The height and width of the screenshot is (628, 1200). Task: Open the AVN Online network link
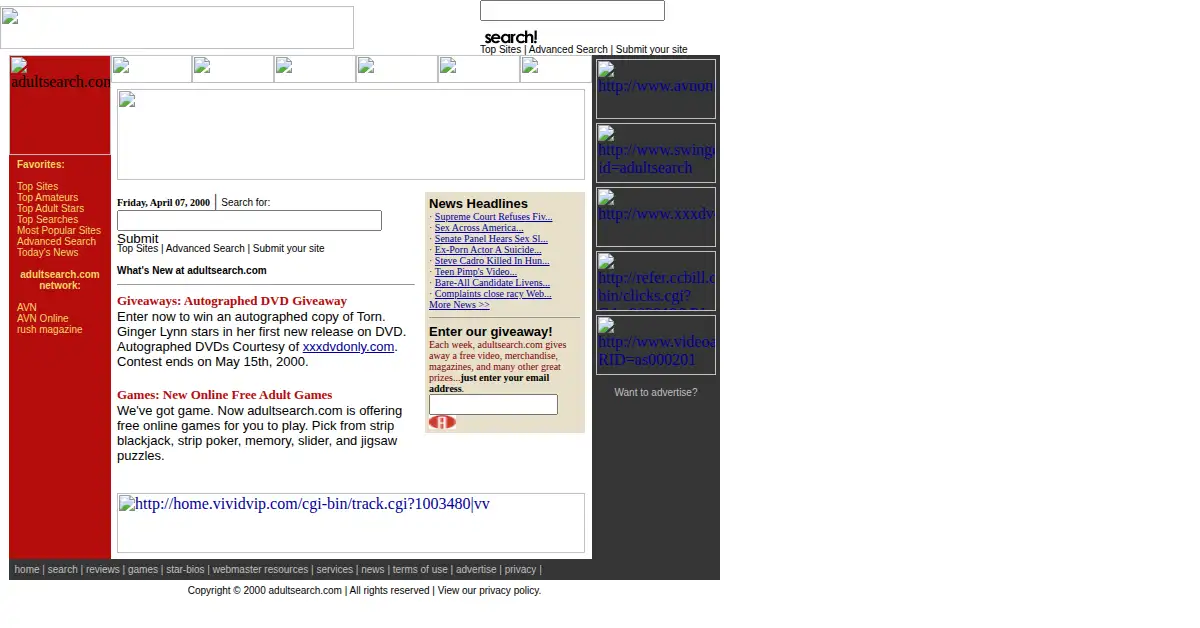click(x=43, y=318)
